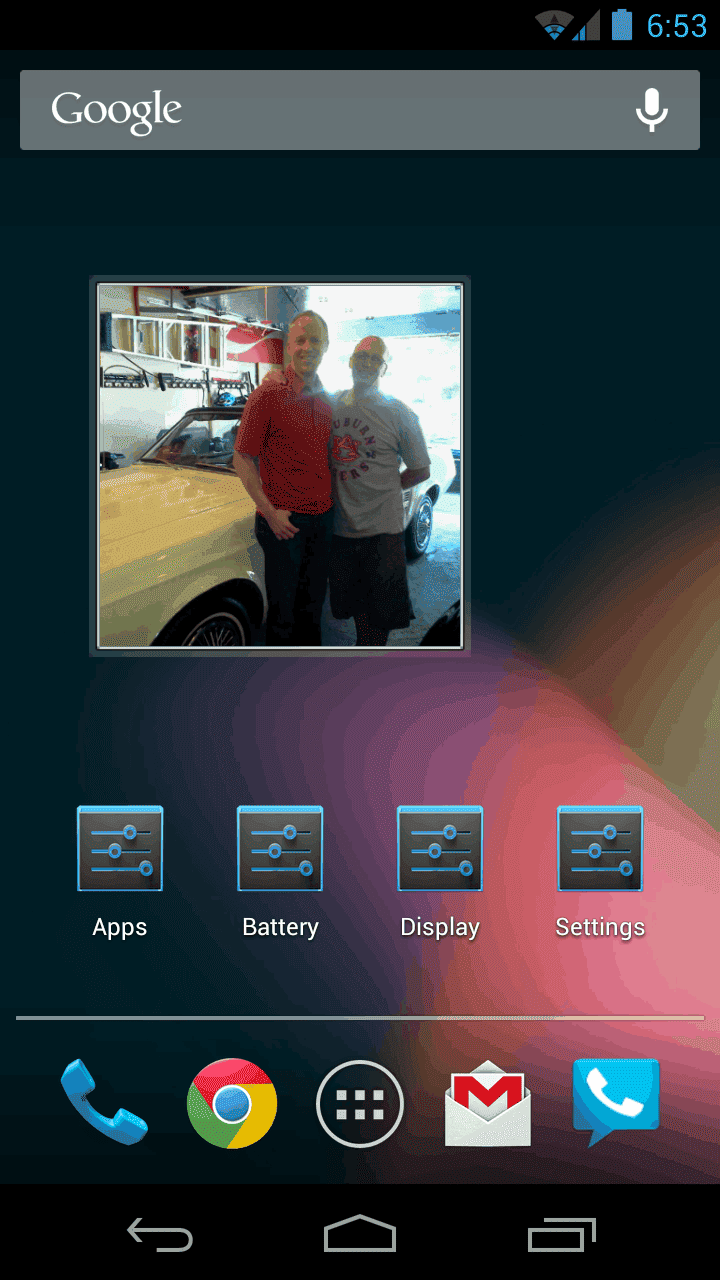
Task: Tap the Wi-Fi status icon
Action: coord(552,25)
